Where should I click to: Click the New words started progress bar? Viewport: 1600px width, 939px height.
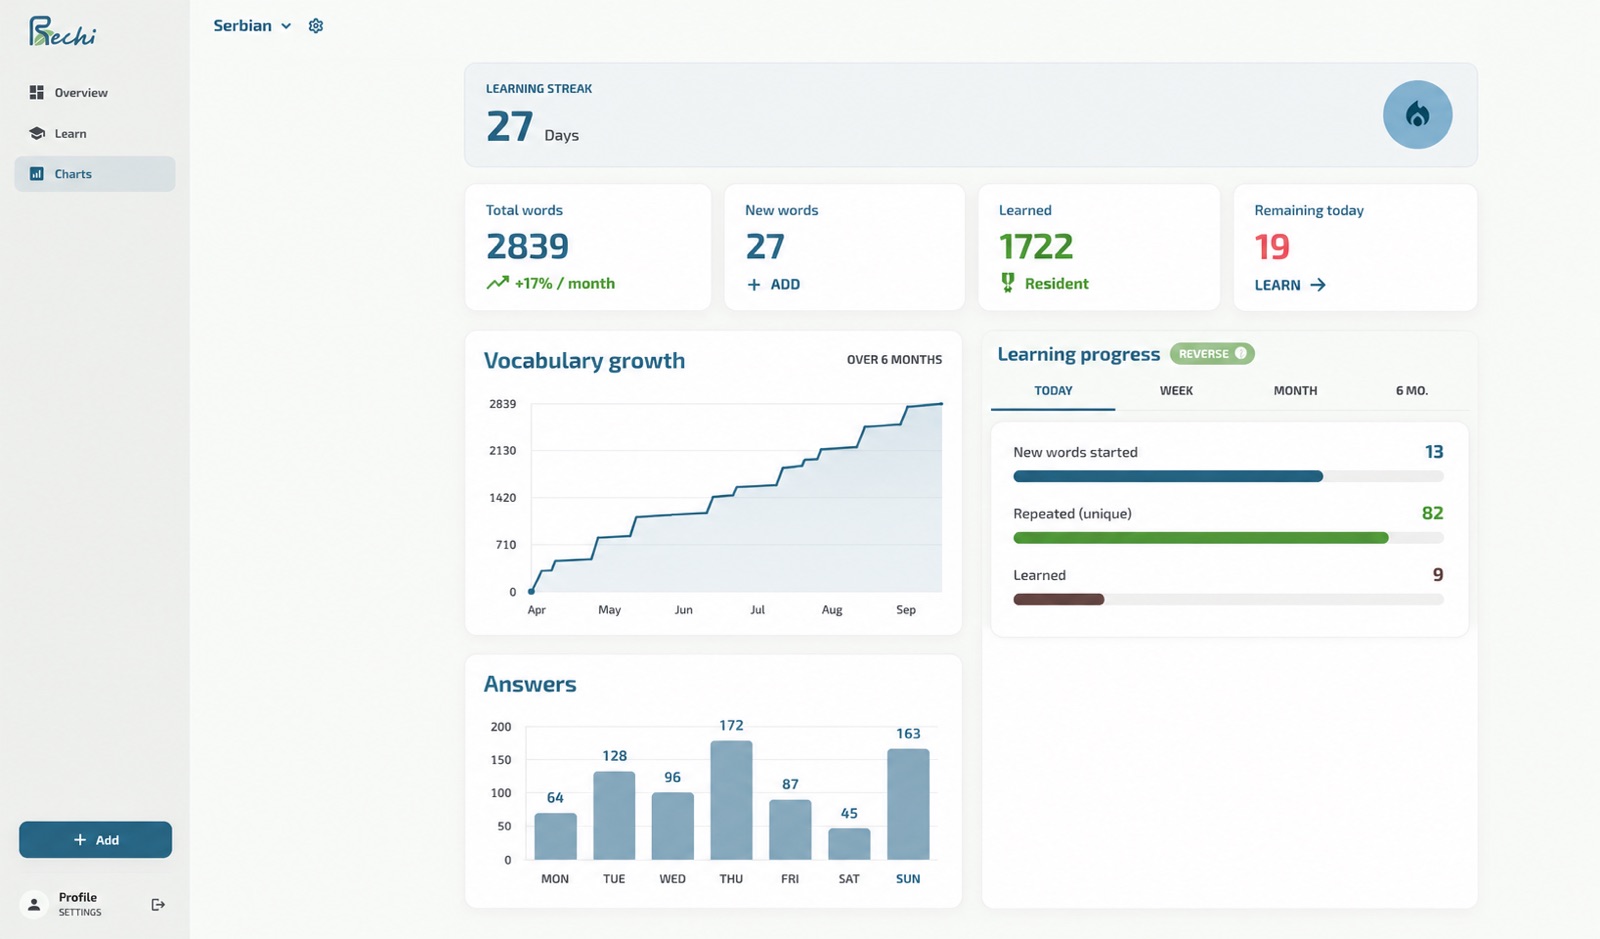(x=1228, y=477)
